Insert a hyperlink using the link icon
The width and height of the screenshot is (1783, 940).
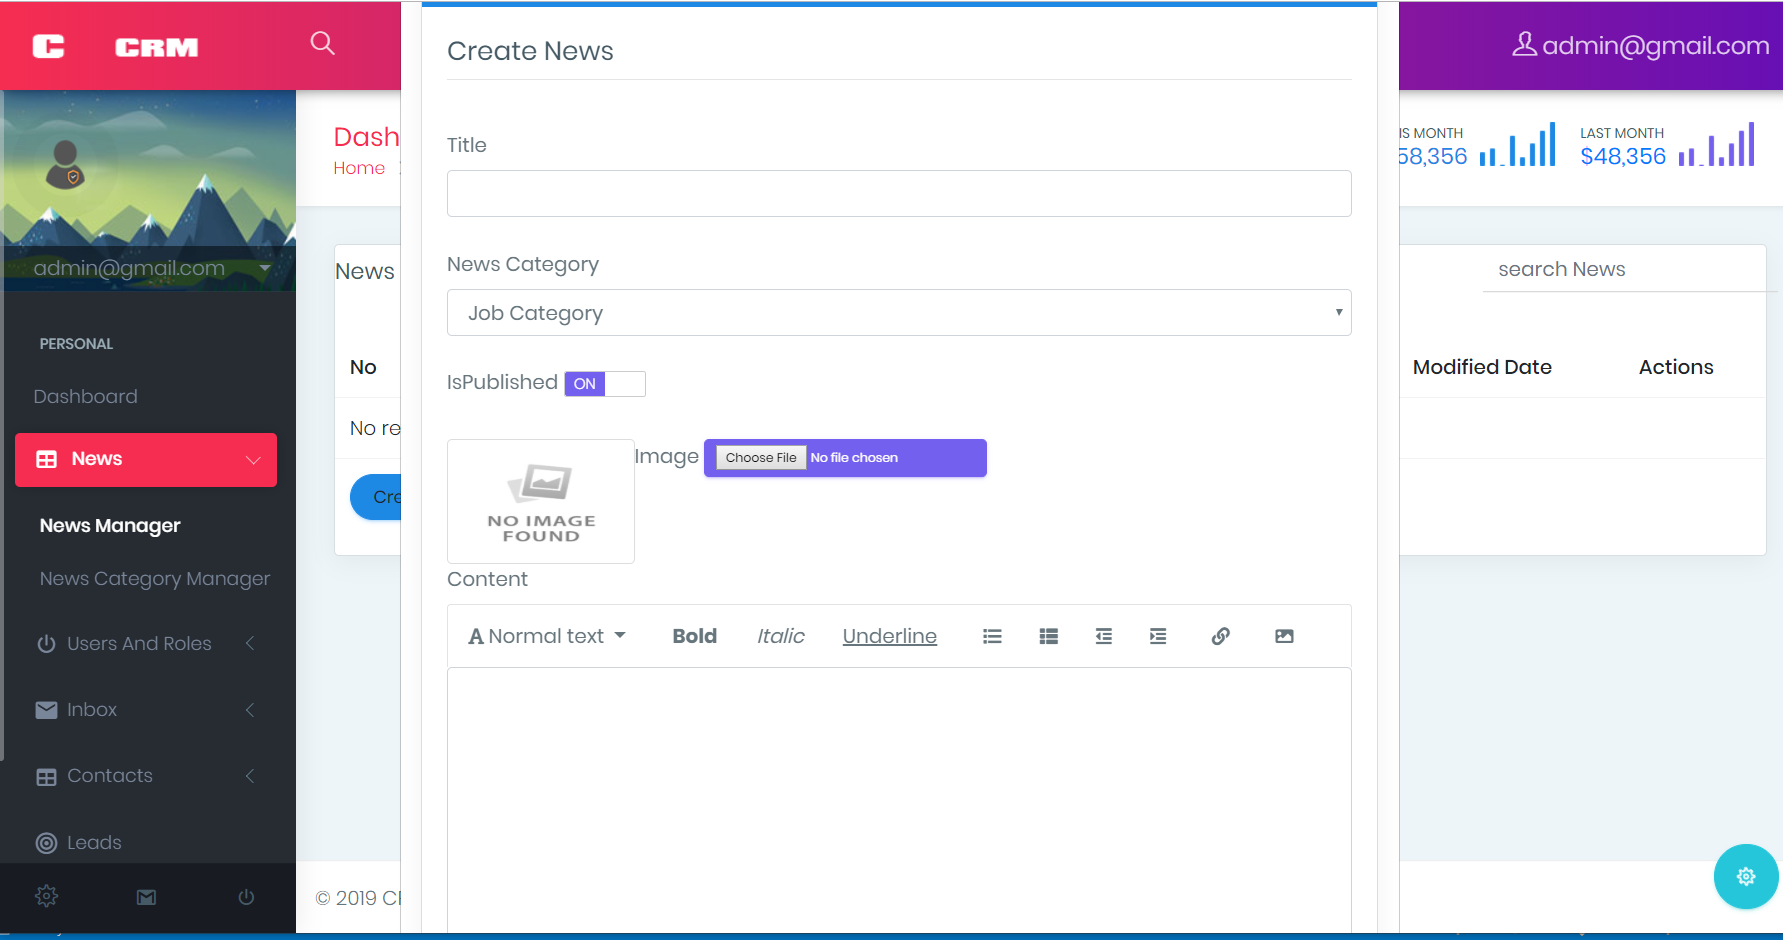point(1220,636)
